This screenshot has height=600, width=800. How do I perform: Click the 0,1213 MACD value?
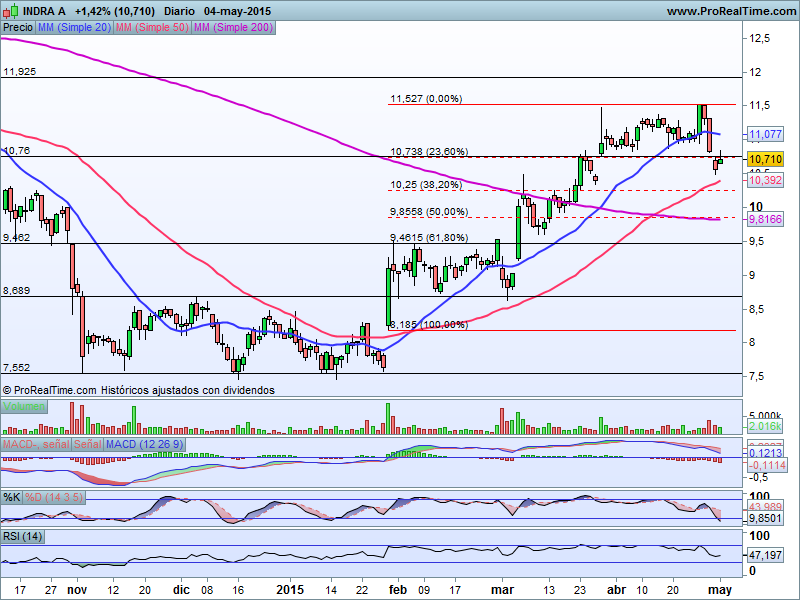click(765, 453)
